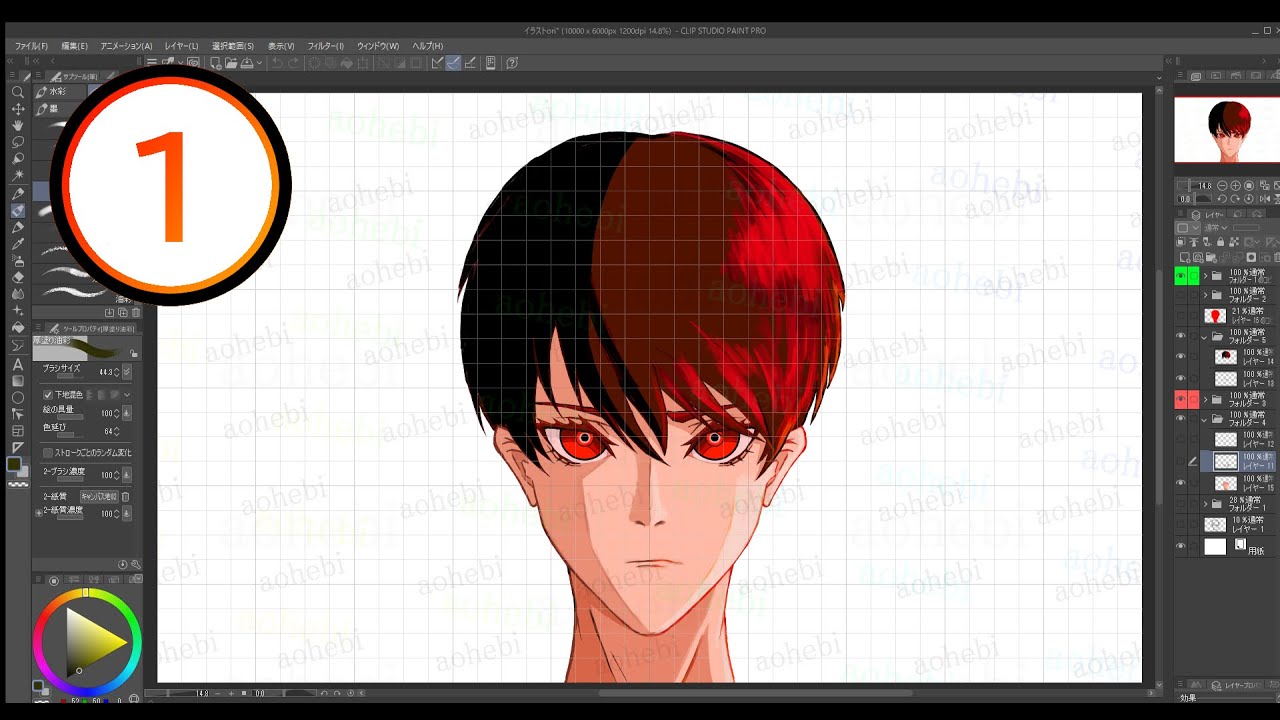Delete sub tool with trash icon
Viewport: 1280px width, 720px height.
[x=134, y=313]
